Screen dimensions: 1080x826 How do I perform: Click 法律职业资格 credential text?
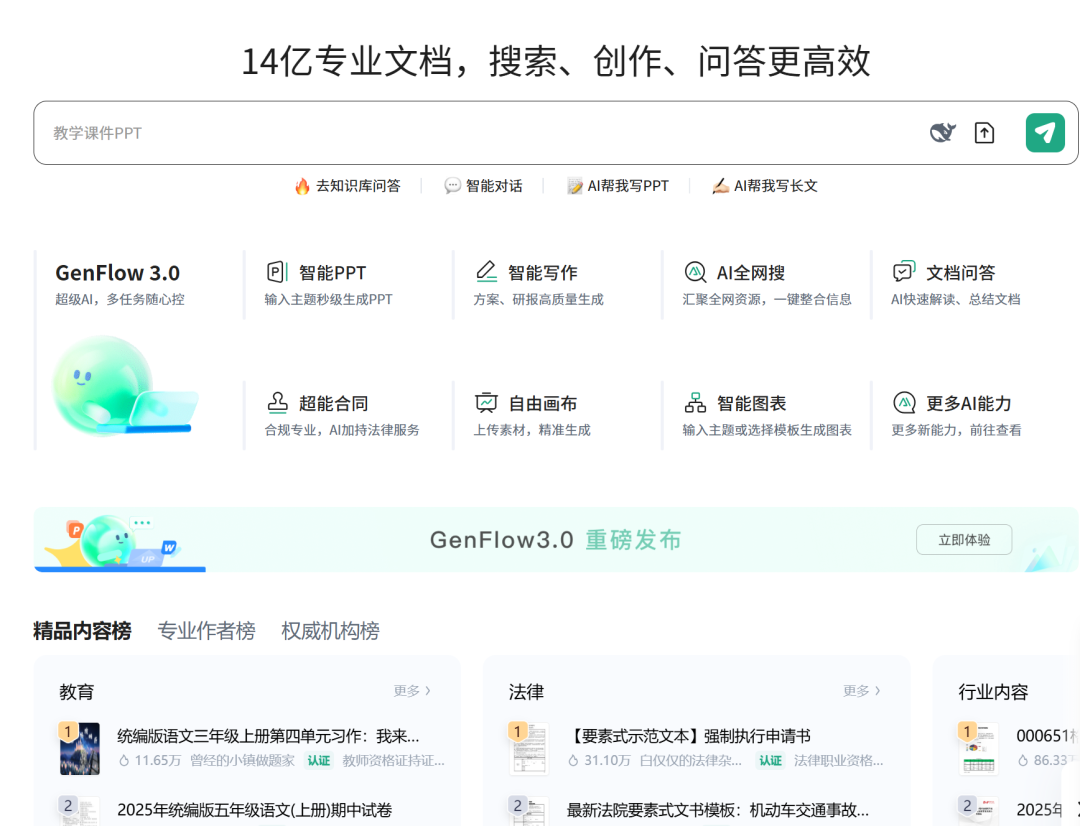point(838,761)
